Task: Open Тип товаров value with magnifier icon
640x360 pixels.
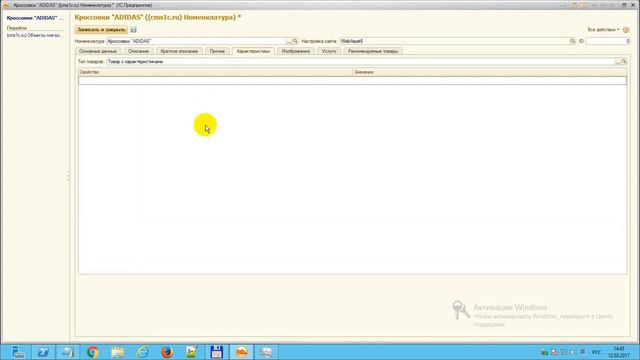Action: coord(624,62)
